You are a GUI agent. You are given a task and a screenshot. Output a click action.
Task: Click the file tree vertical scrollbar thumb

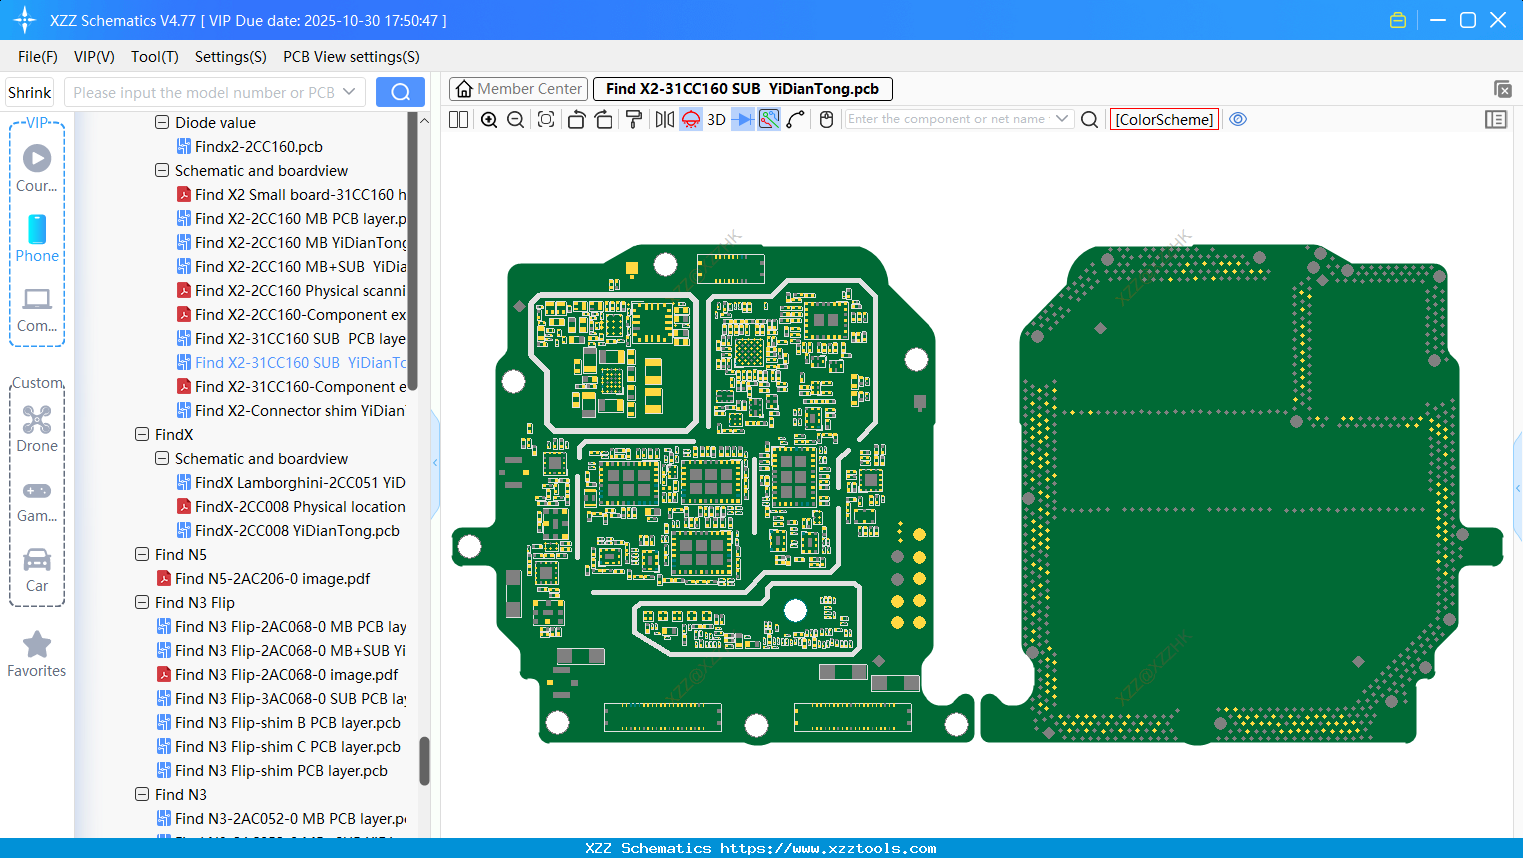424,762
